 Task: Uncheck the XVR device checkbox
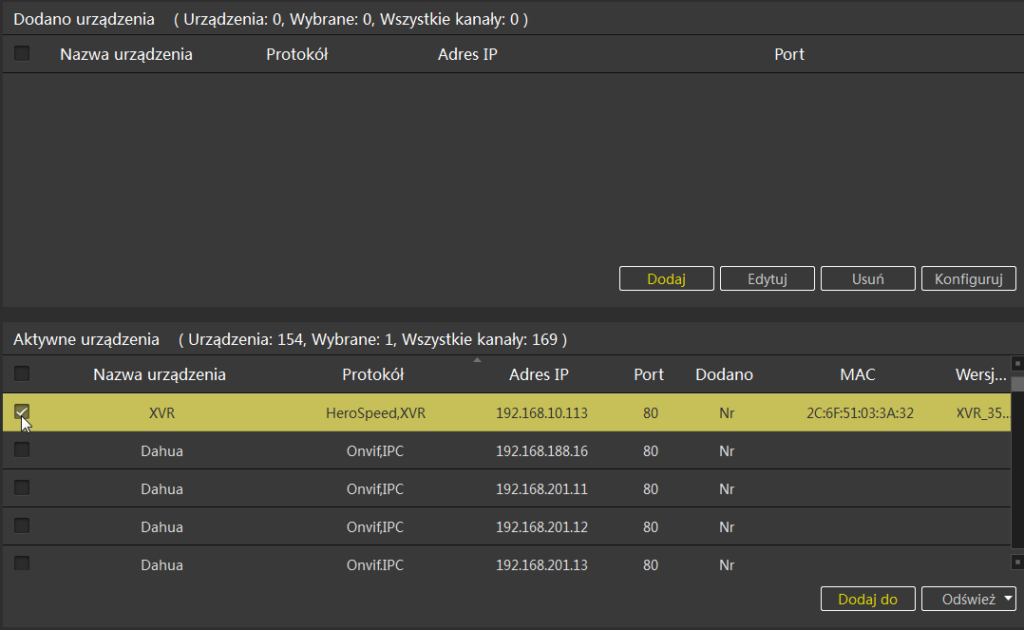[x=22, y=412]
